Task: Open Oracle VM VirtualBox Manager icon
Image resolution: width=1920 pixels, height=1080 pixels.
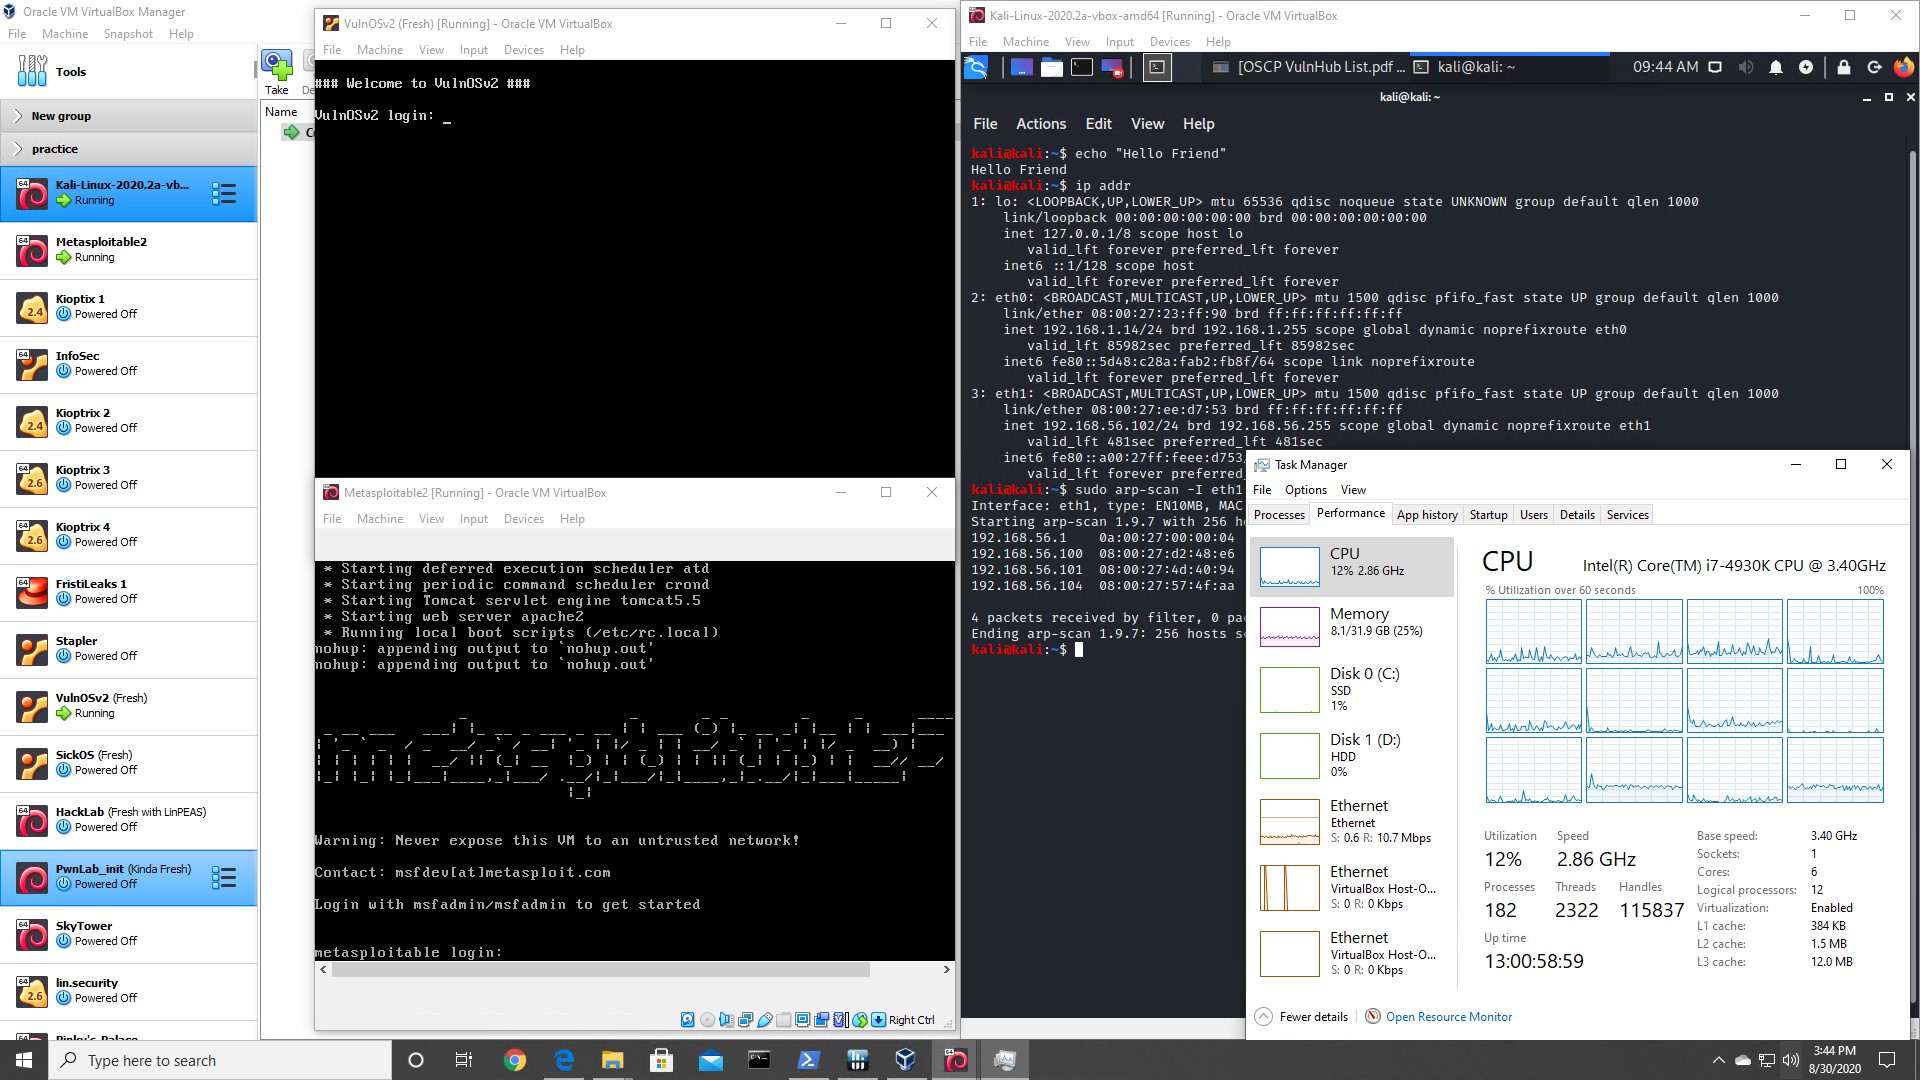Action: pos(12,12)
